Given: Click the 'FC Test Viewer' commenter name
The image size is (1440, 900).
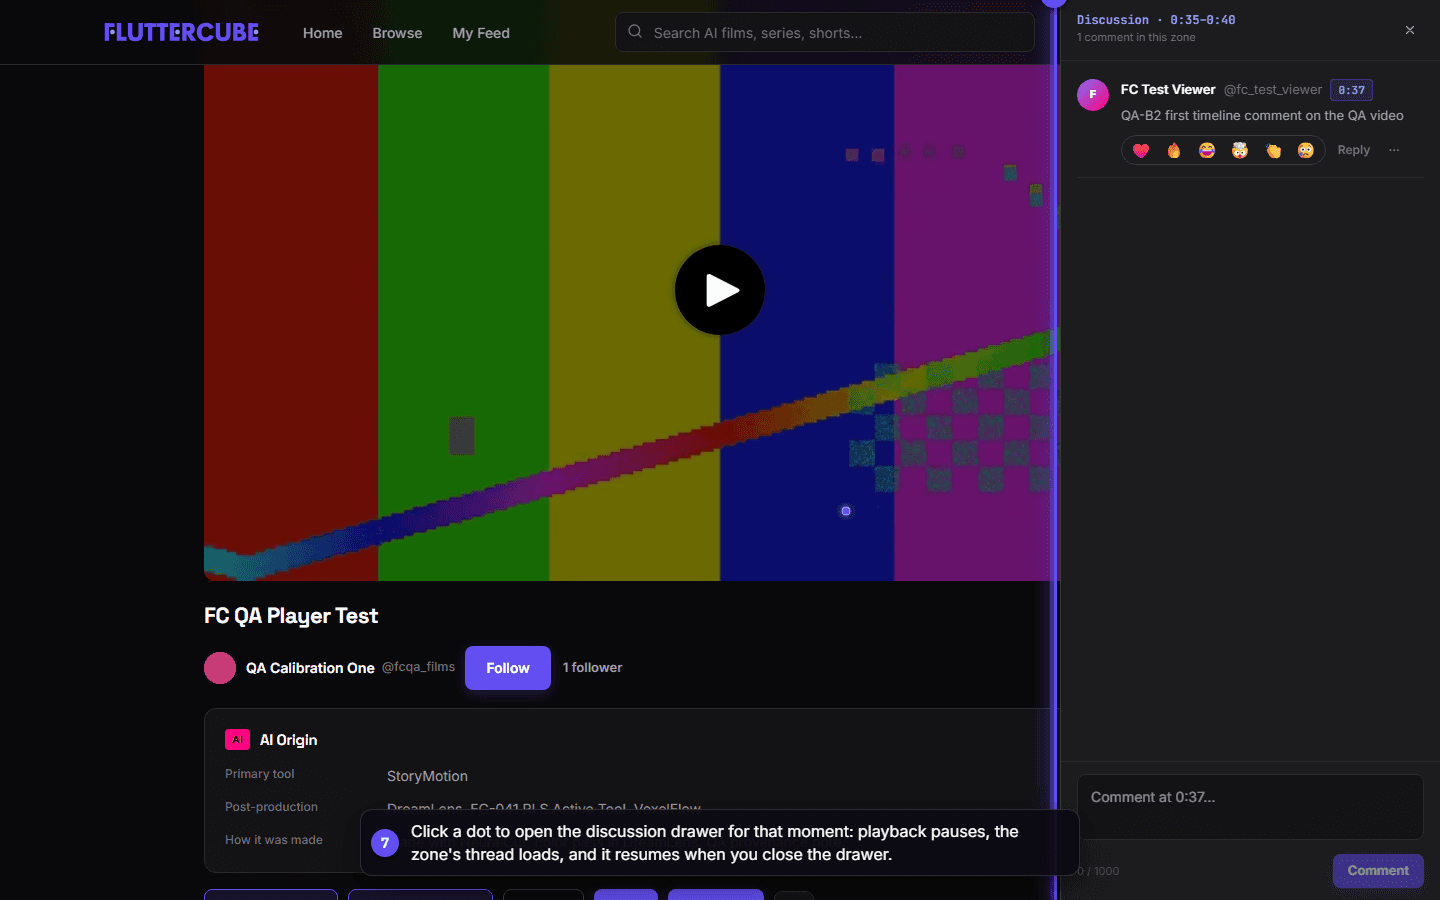Looking at the screenshot, I should click(x=1168, y=90).
